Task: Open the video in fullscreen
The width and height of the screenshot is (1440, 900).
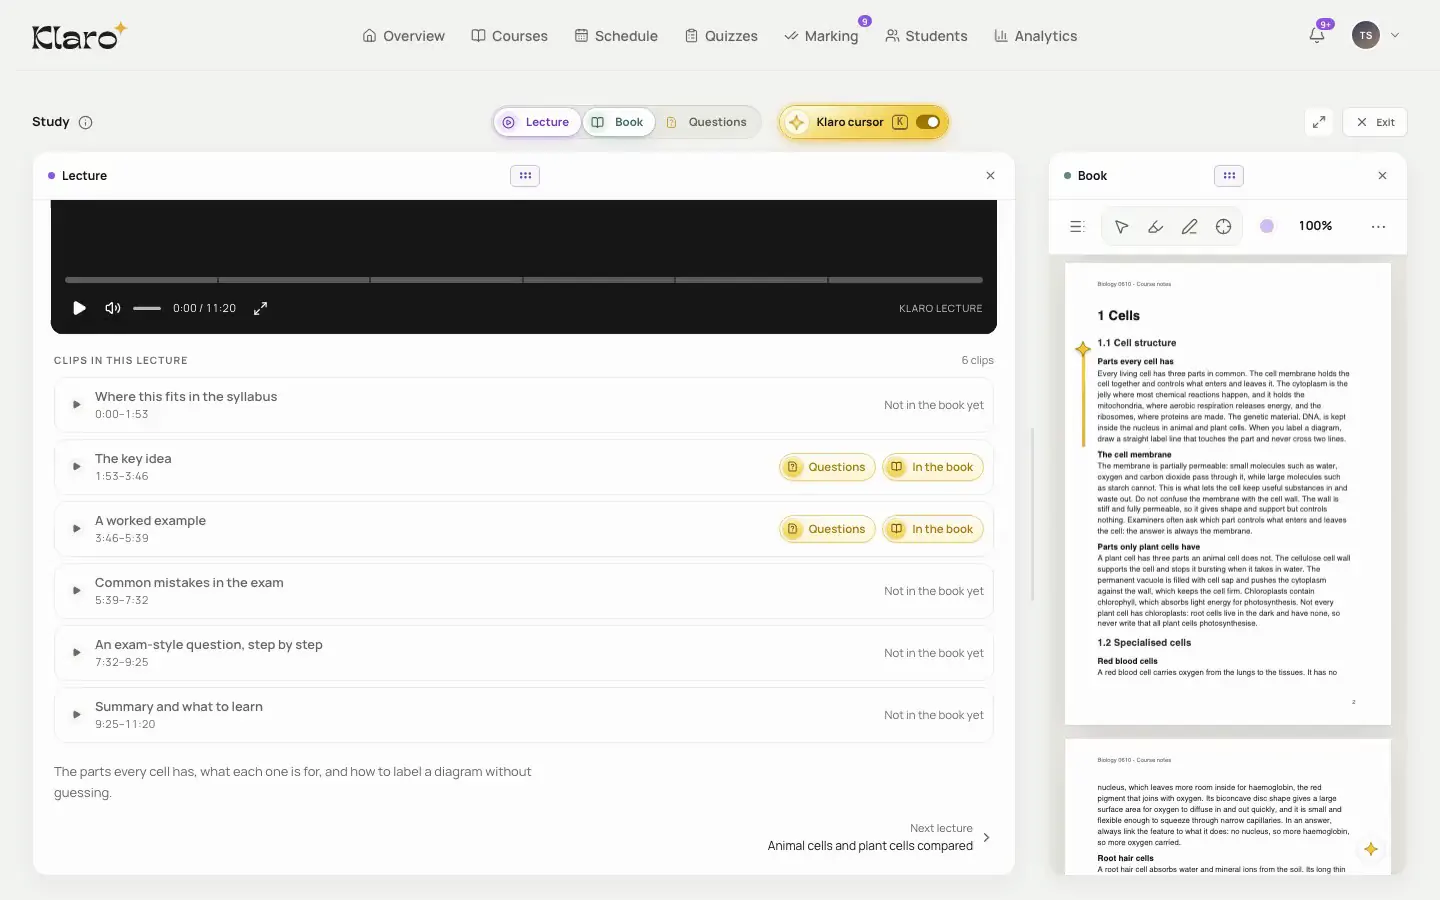Action: tap(260, 308)
